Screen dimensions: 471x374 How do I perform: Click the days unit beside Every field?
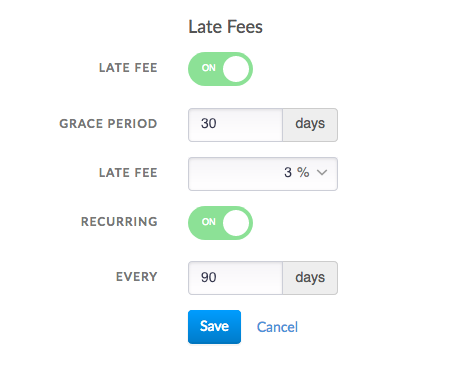click(x=310, y=278)
